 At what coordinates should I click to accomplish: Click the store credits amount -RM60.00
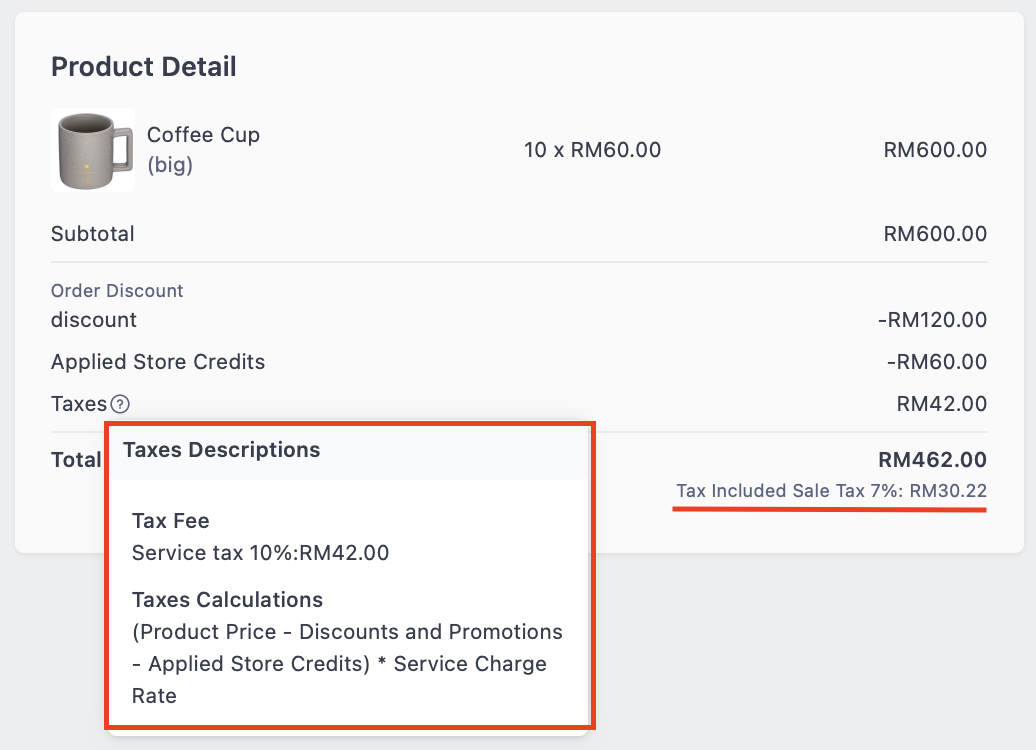(x=936, y=362)
